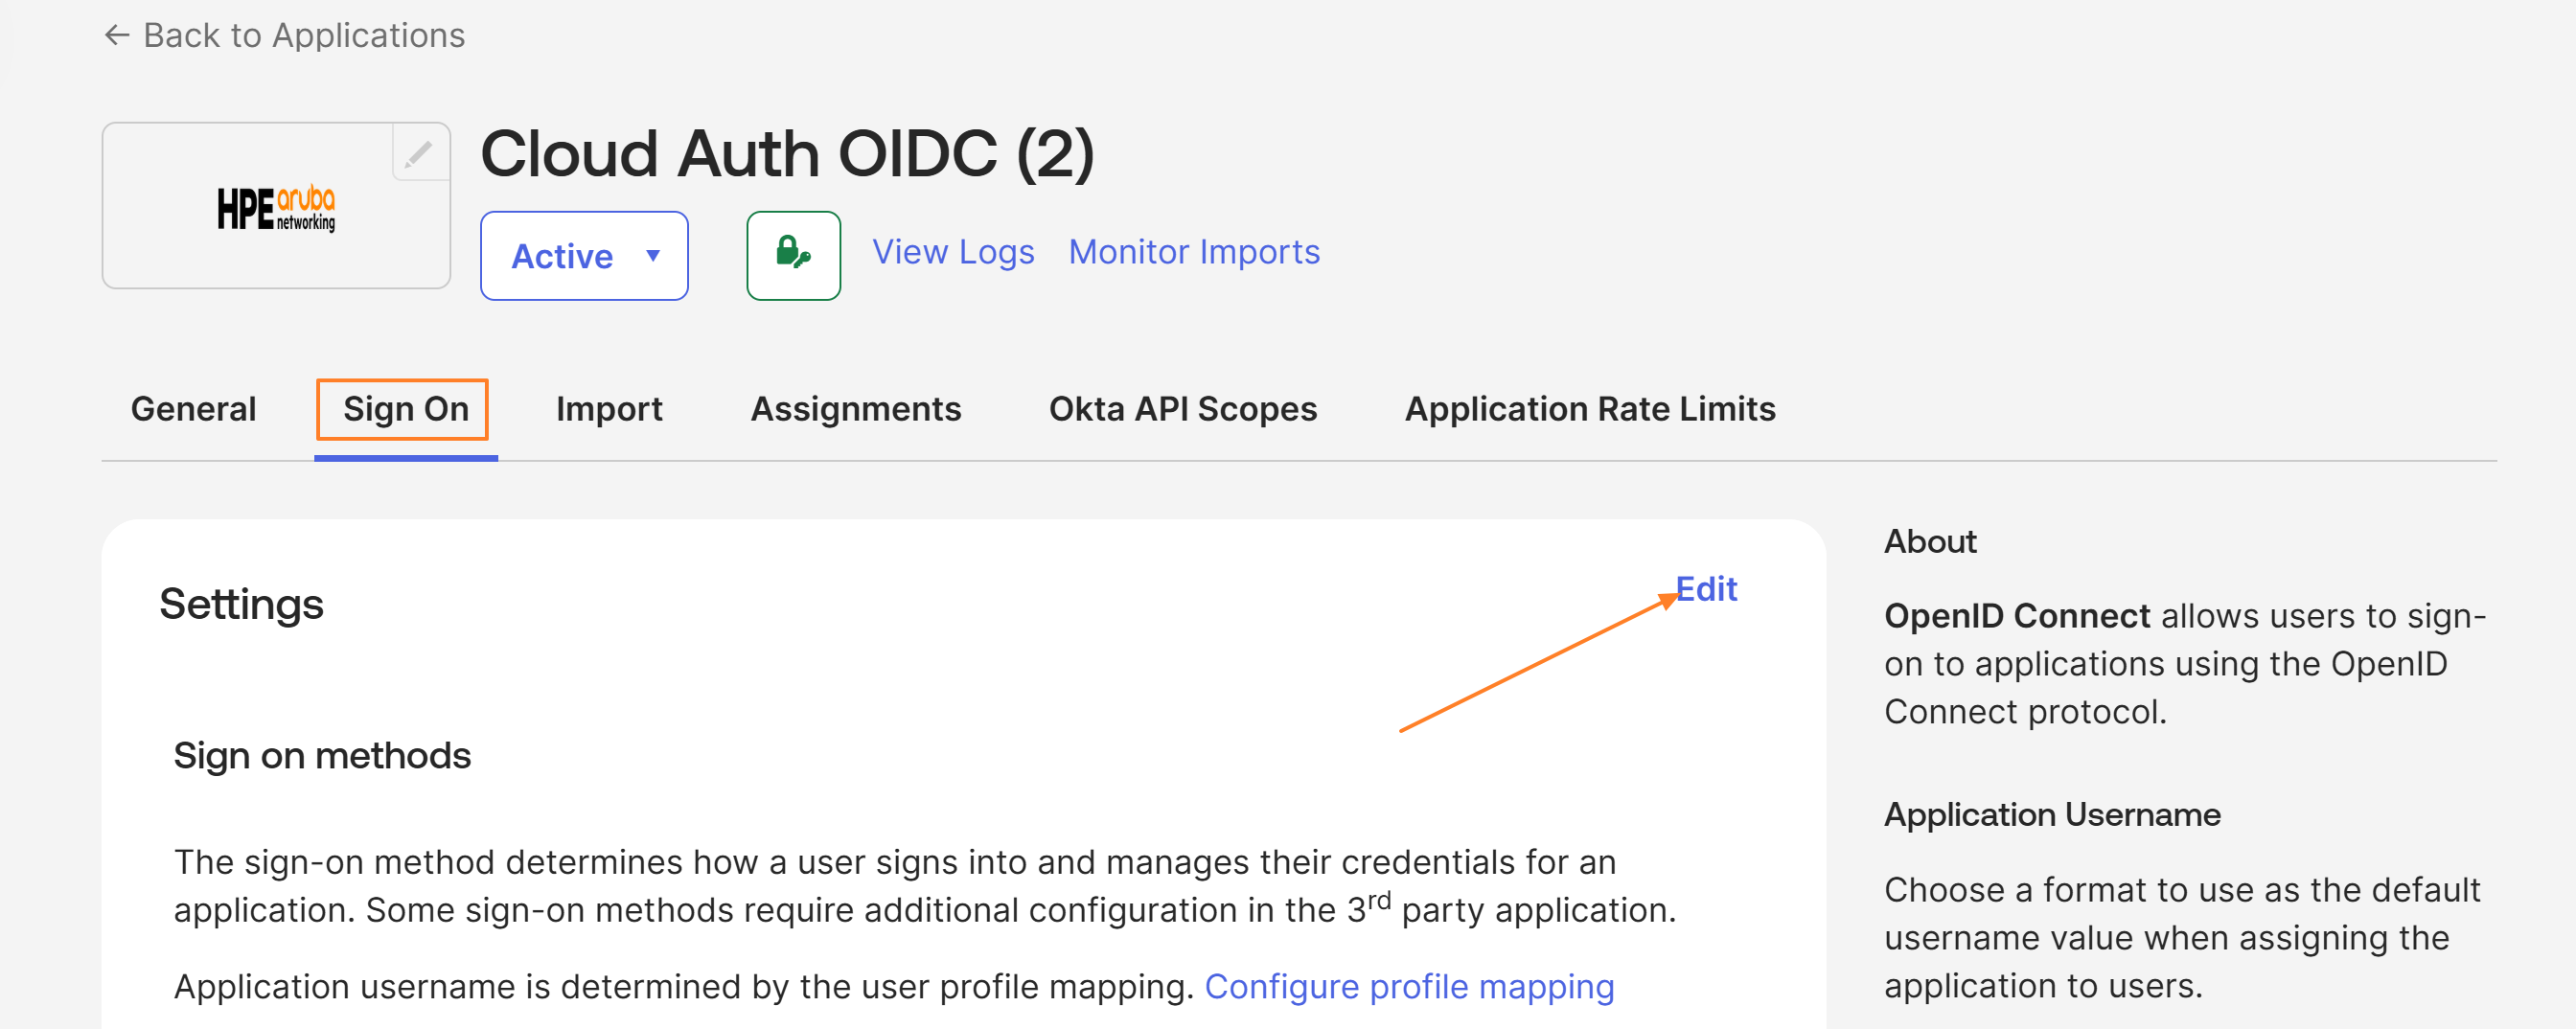Open the Monitor Imports link
Screen dimensions: 2576x1029
pos(1194,252)
